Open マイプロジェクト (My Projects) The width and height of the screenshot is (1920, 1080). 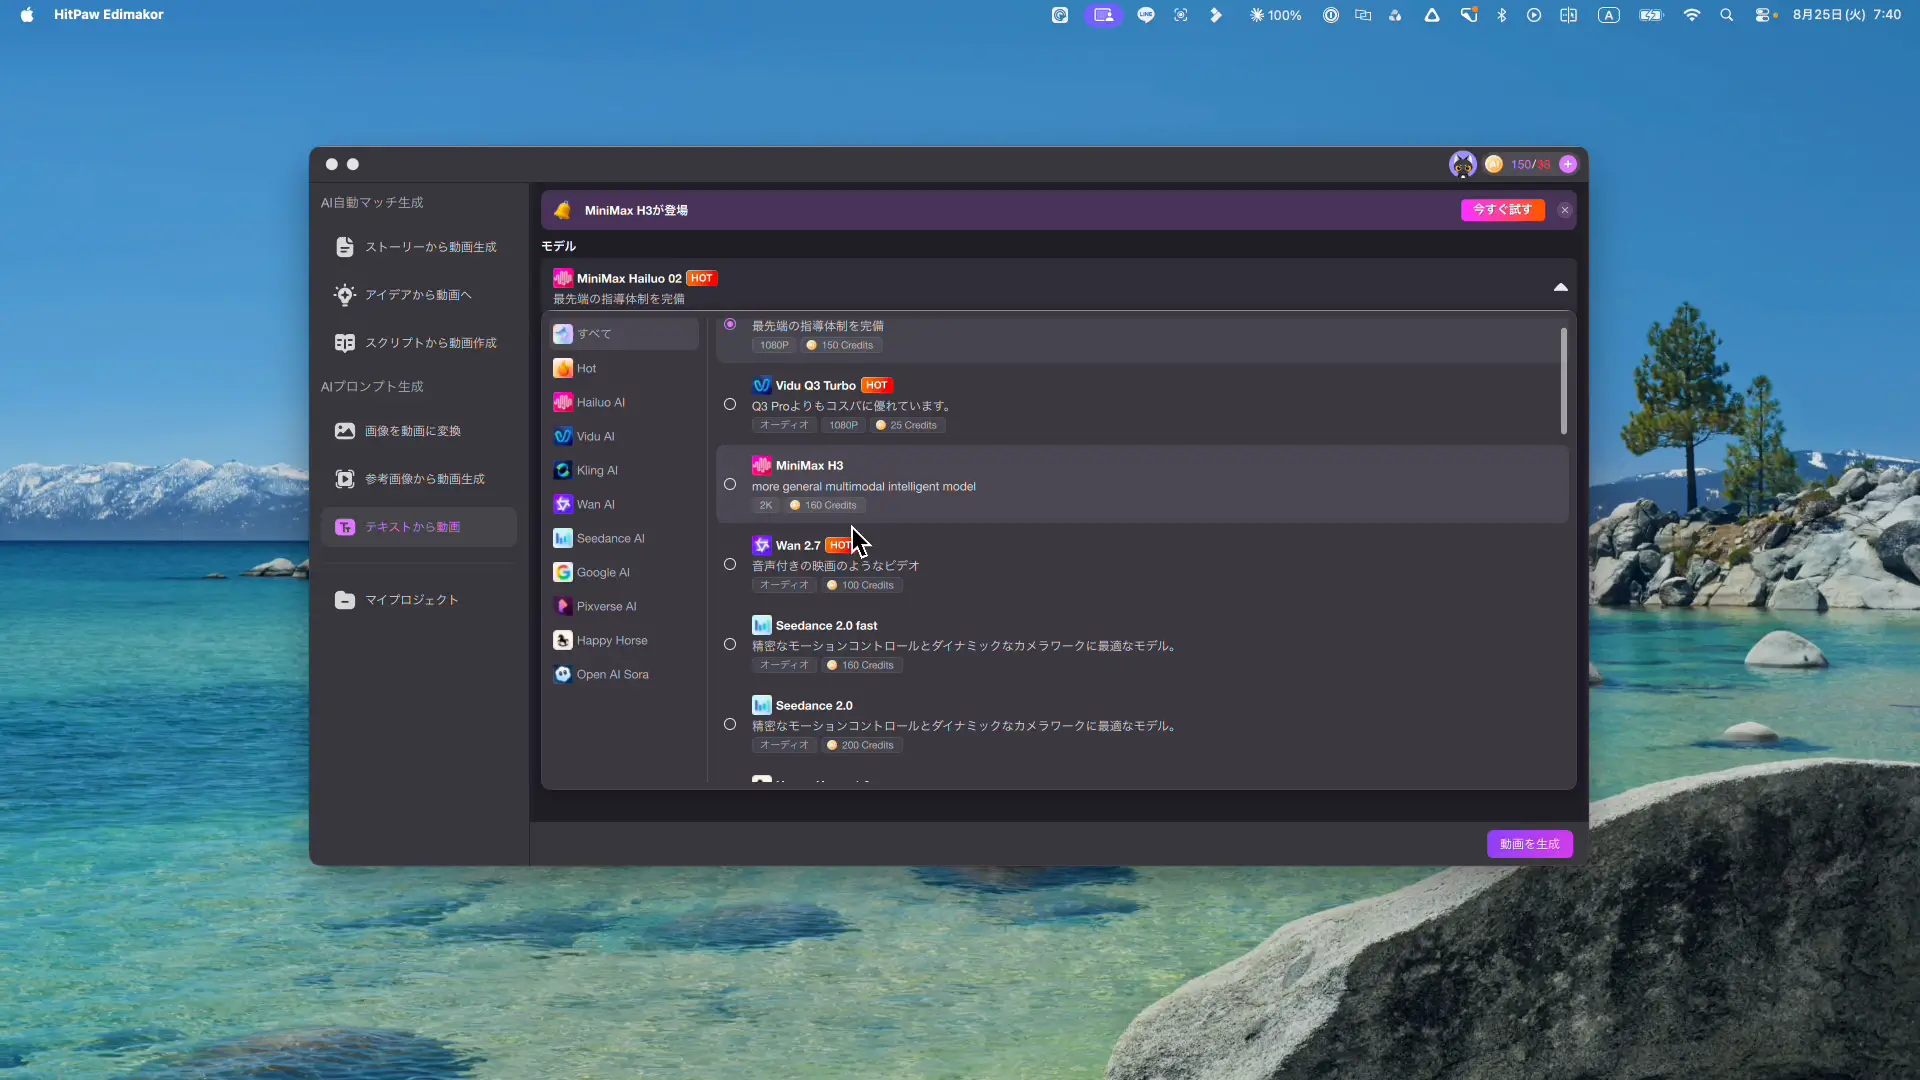tap(418, 600)
